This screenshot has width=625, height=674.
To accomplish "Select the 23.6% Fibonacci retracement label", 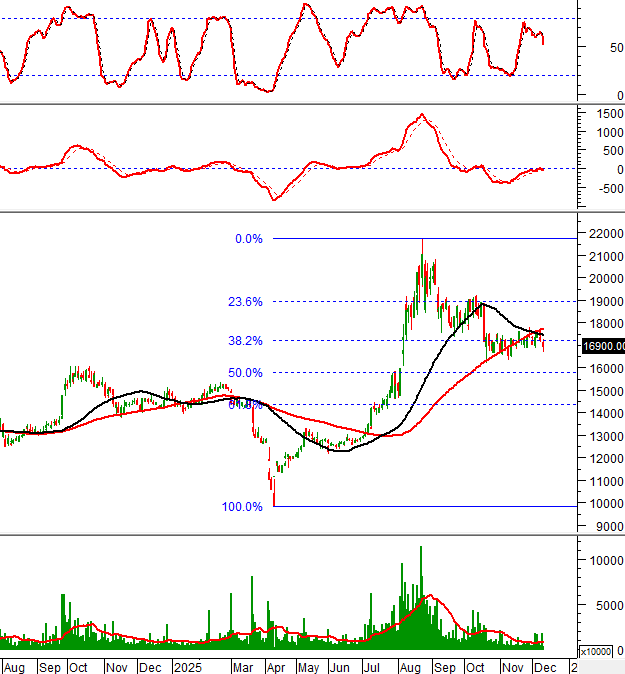I will click(x=246, y=301).
